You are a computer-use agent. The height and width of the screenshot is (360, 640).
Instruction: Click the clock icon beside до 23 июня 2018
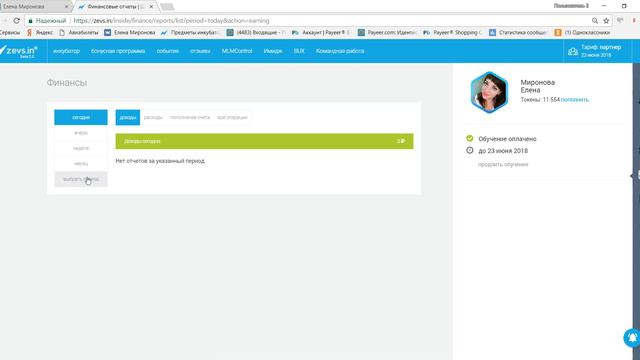tap(470, 150)
